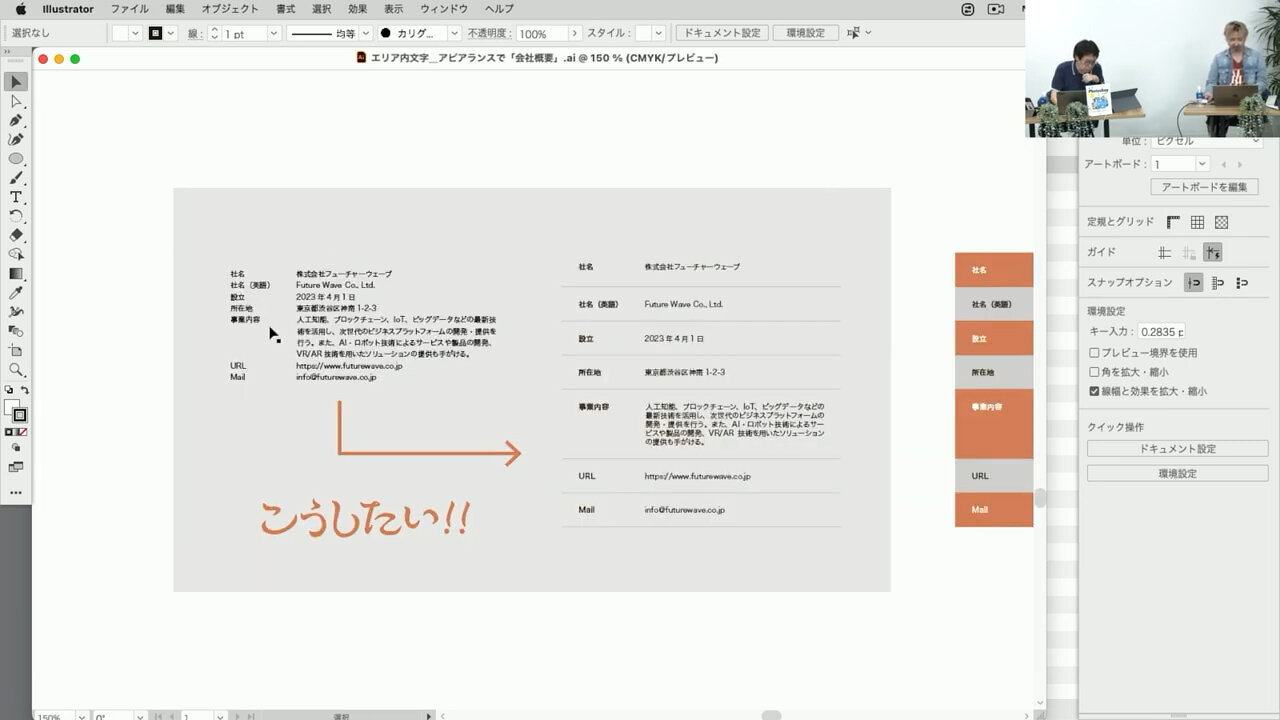This screenshot has width=1280, height=720.
Task: Select the Ellipse tool
Action: [16, 158]
